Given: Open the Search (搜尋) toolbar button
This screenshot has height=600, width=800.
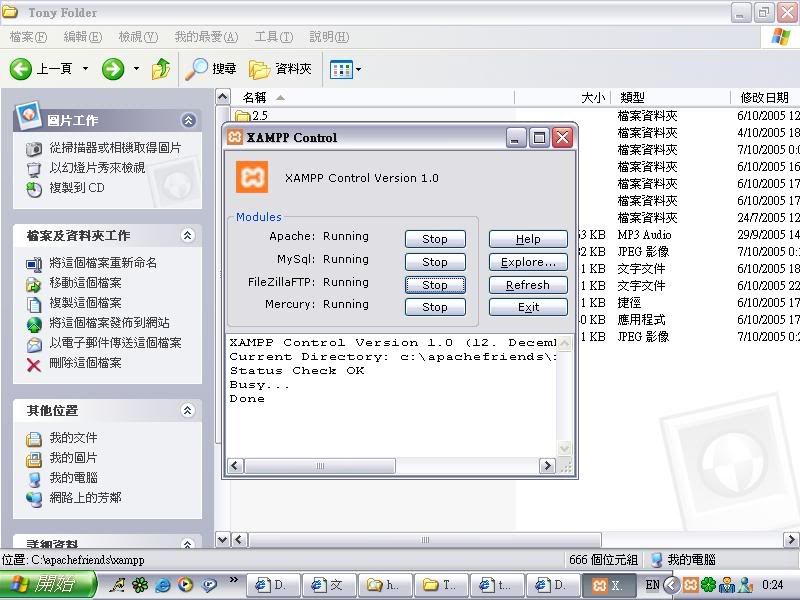Looking at the screenshot, I should click(211, 69).
